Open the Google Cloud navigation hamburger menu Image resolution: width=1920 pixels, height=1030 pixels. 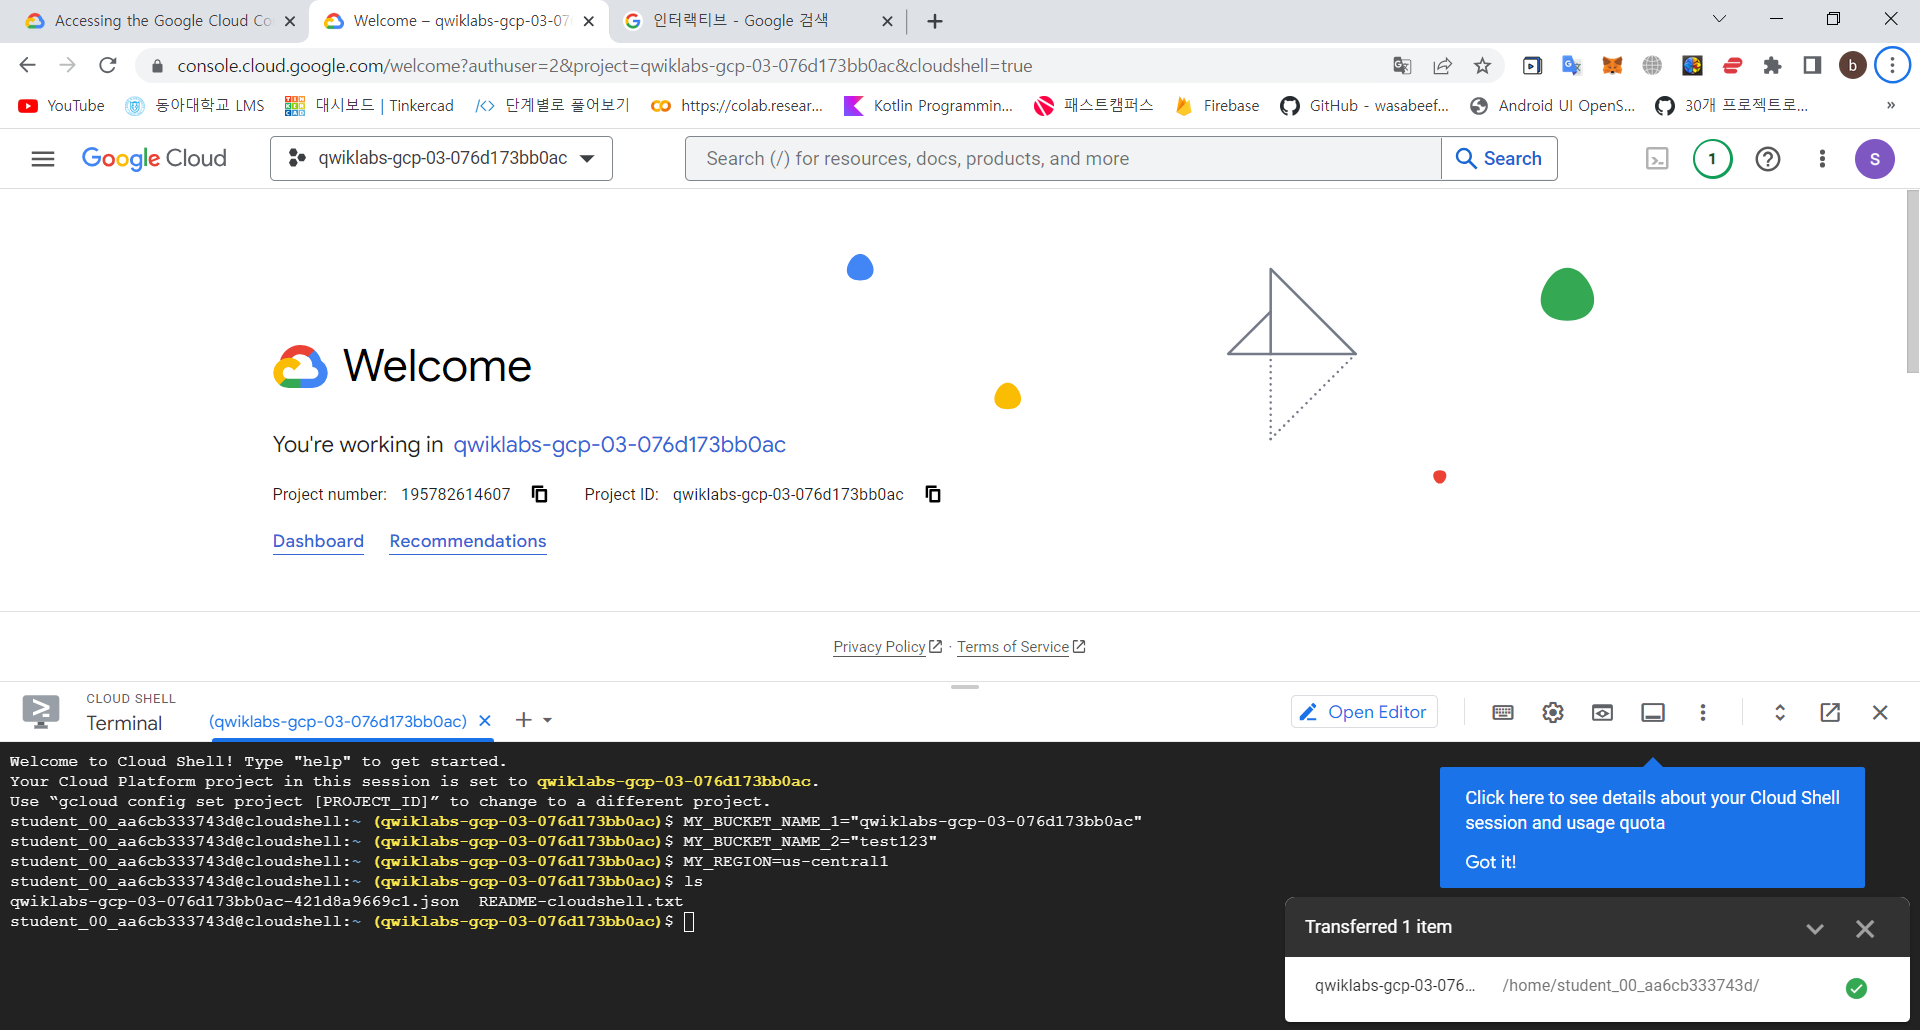(x=42, y=159)
